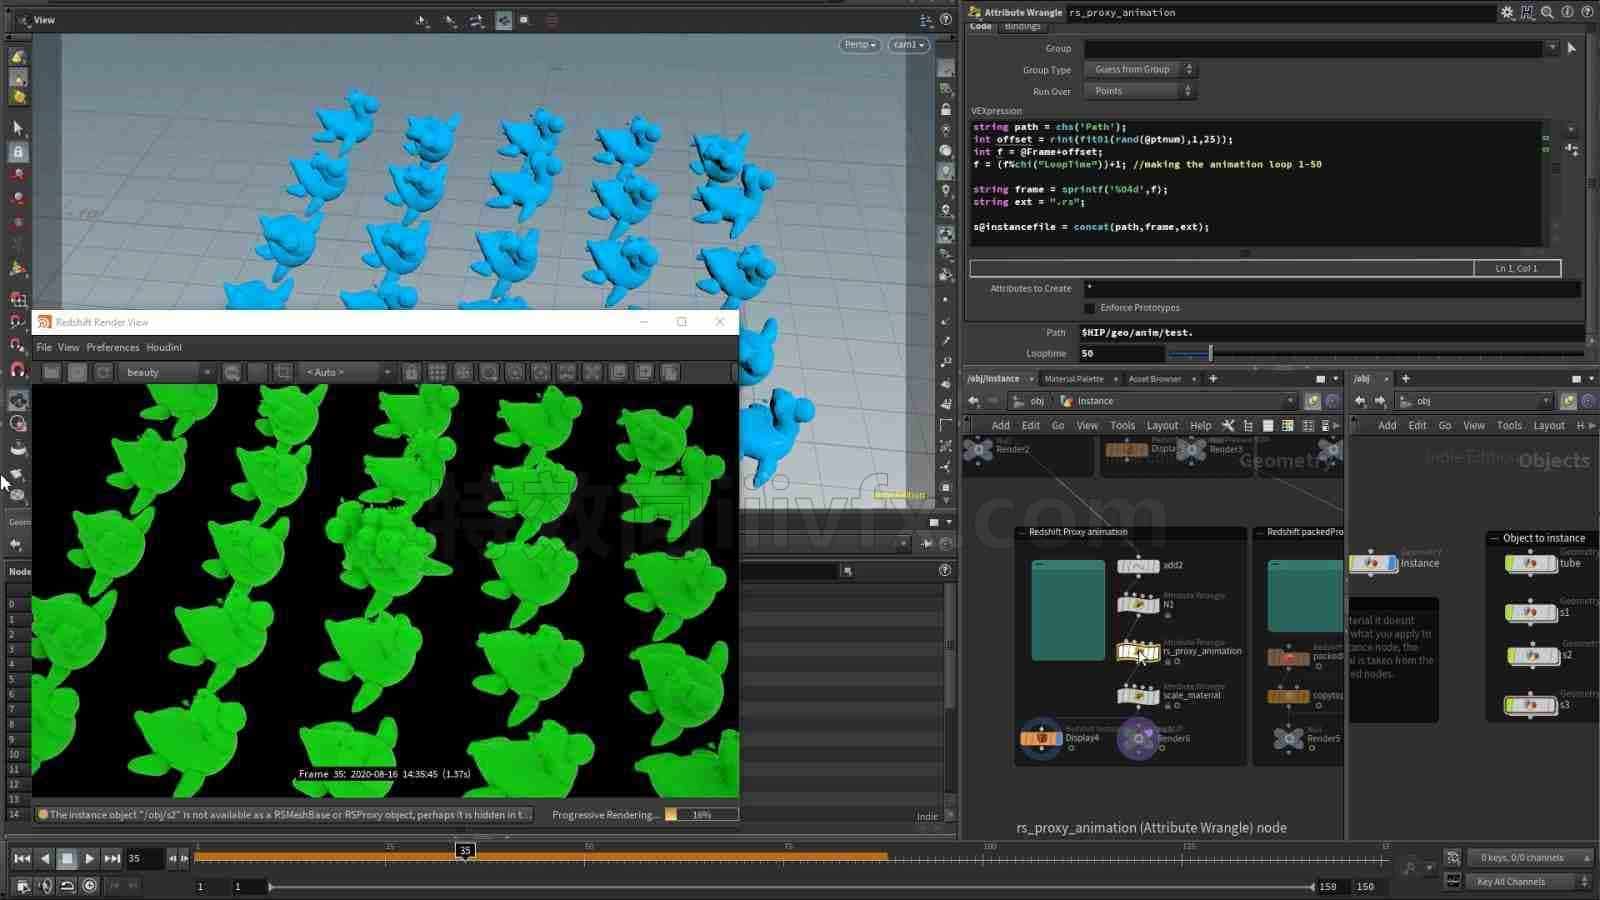The height and width of the screenshot is (900, 1600).
Task: Open the Attribute Wrangle help icon
Action: [x=1586, y=12]
